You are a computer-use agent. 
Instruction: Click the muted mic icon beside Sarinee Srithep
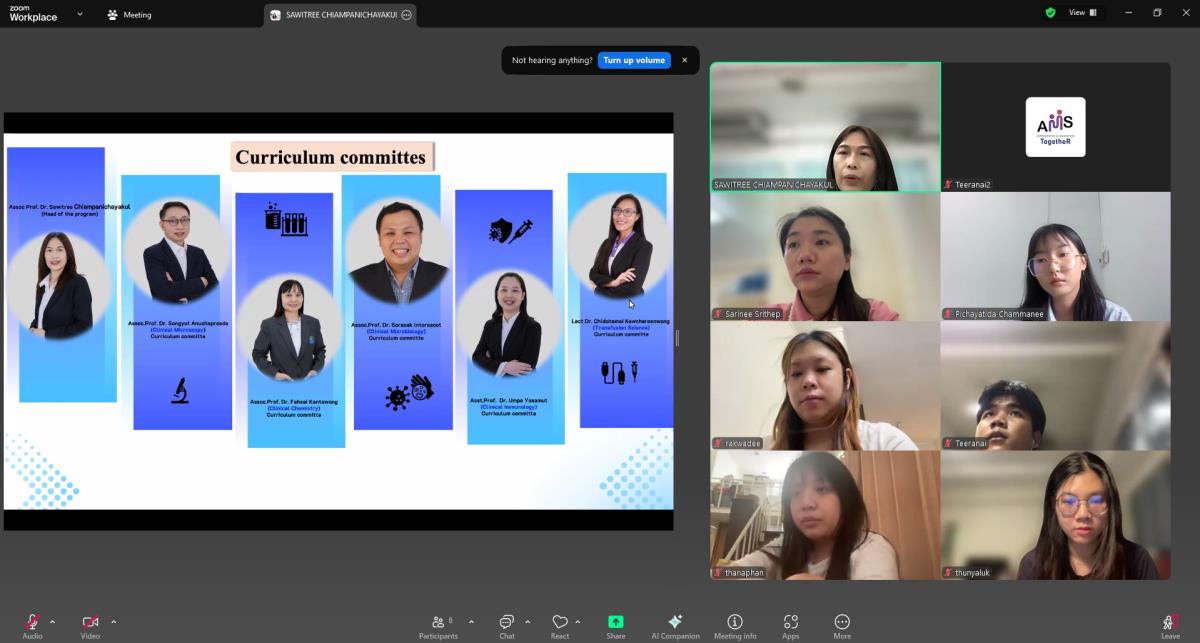(x=718, y=314)
